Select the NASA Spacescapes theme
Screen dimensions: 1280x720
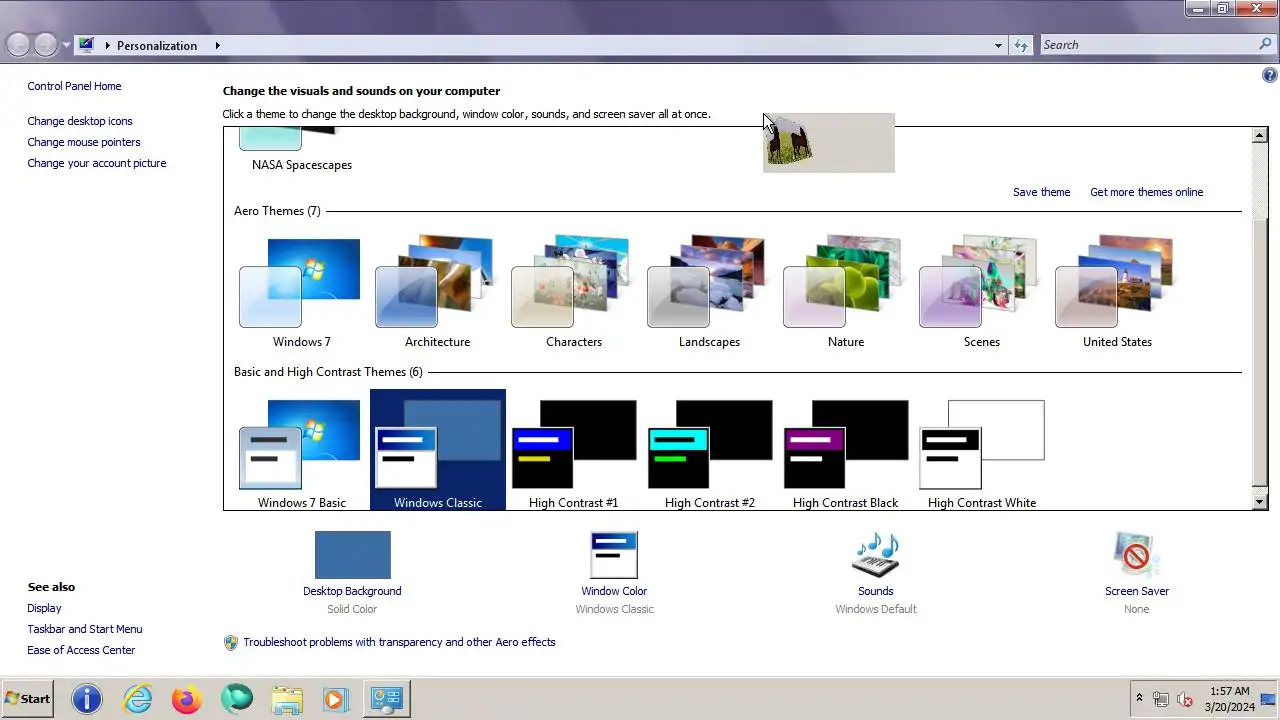coord(301,151)
